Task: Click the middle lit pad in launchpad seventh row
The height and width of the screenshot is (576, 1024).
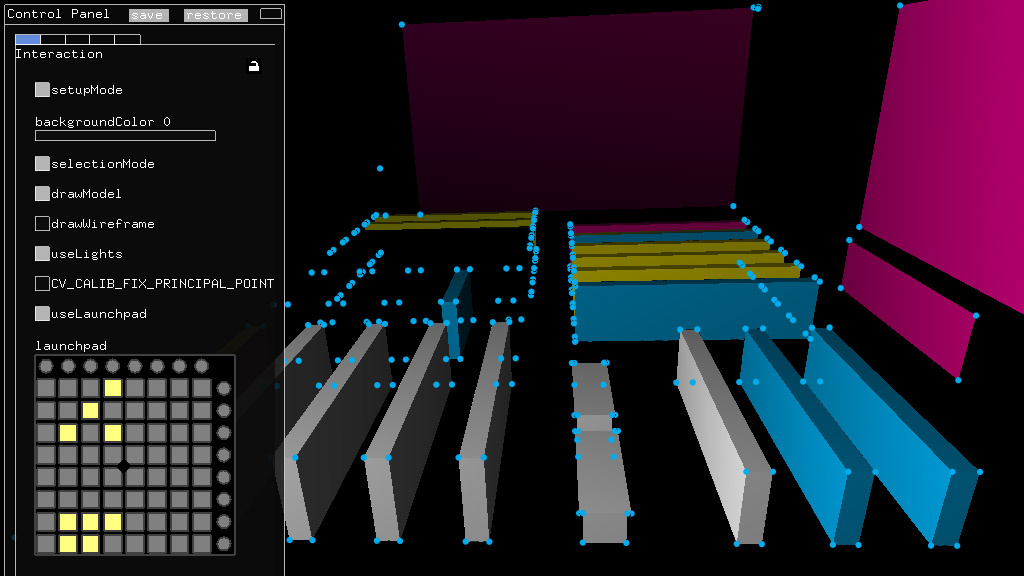Action: point(91,522)
